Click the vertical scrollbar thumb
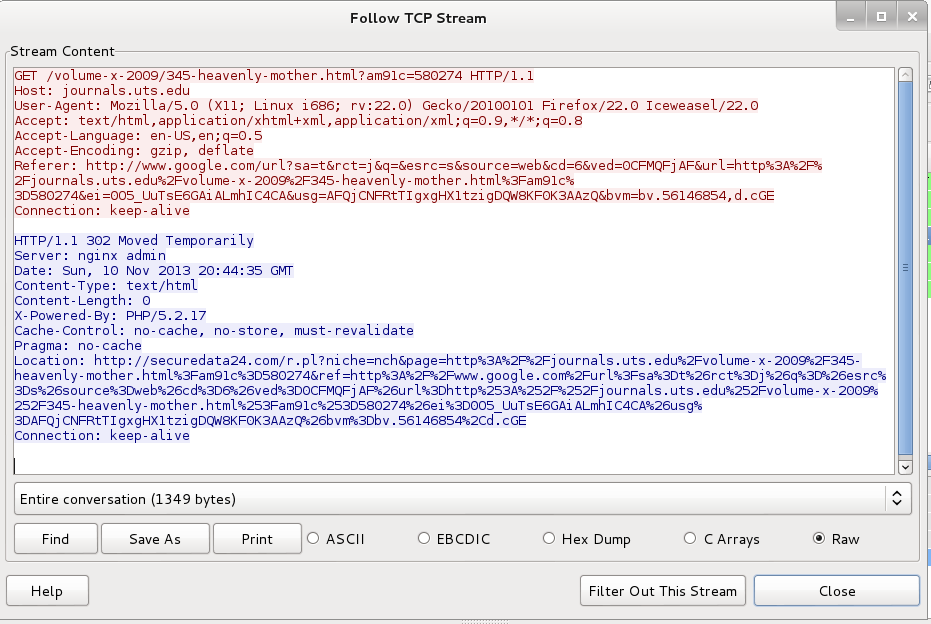Screen dimensions: 931x624 (905, 266)
